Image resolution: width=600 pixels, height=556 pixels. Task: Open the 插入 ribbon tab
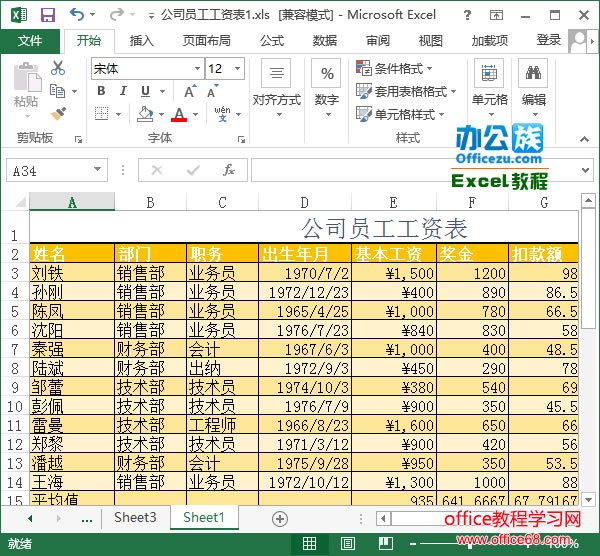(142, 41)
